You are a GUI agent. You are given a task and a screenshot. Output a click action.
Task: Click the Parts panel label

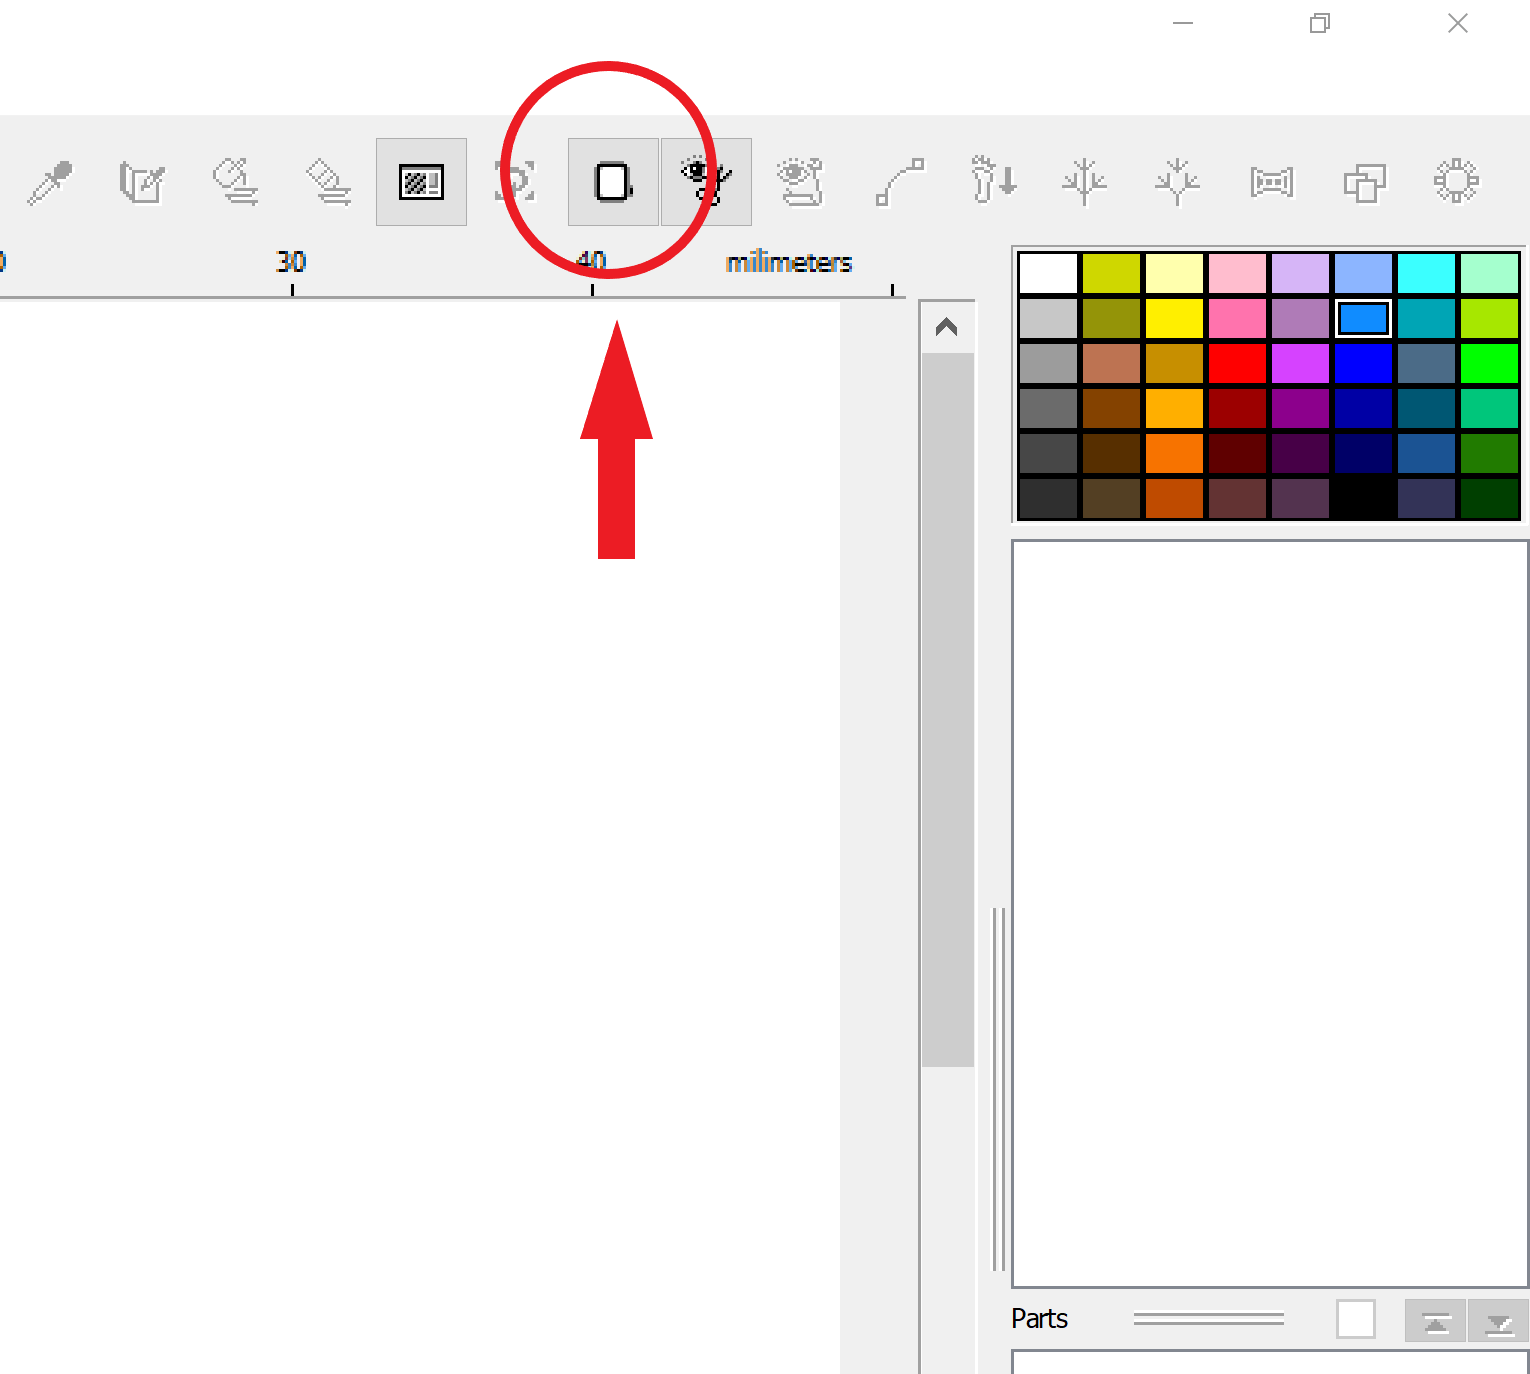pos(1039,1319)
